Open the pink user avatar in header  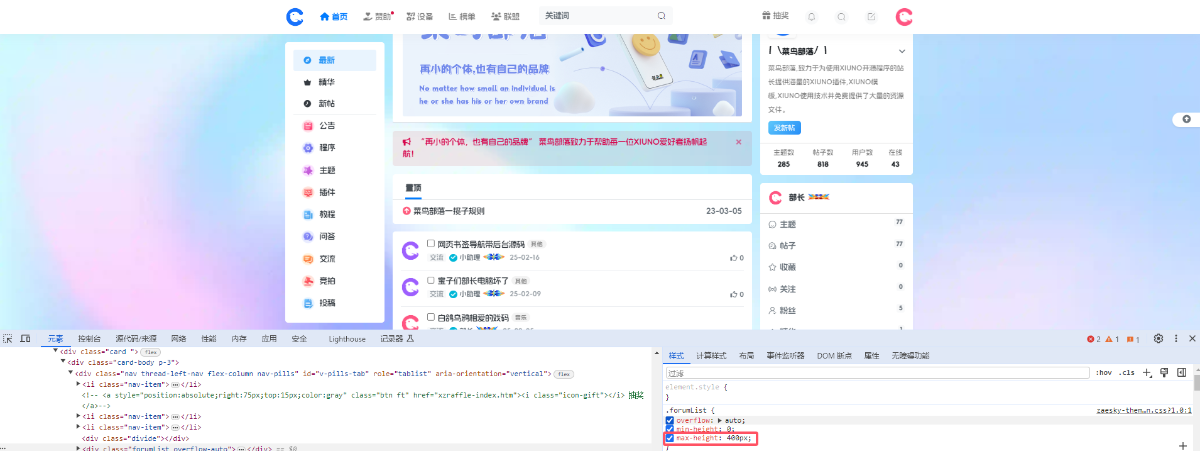click(904, 16)
